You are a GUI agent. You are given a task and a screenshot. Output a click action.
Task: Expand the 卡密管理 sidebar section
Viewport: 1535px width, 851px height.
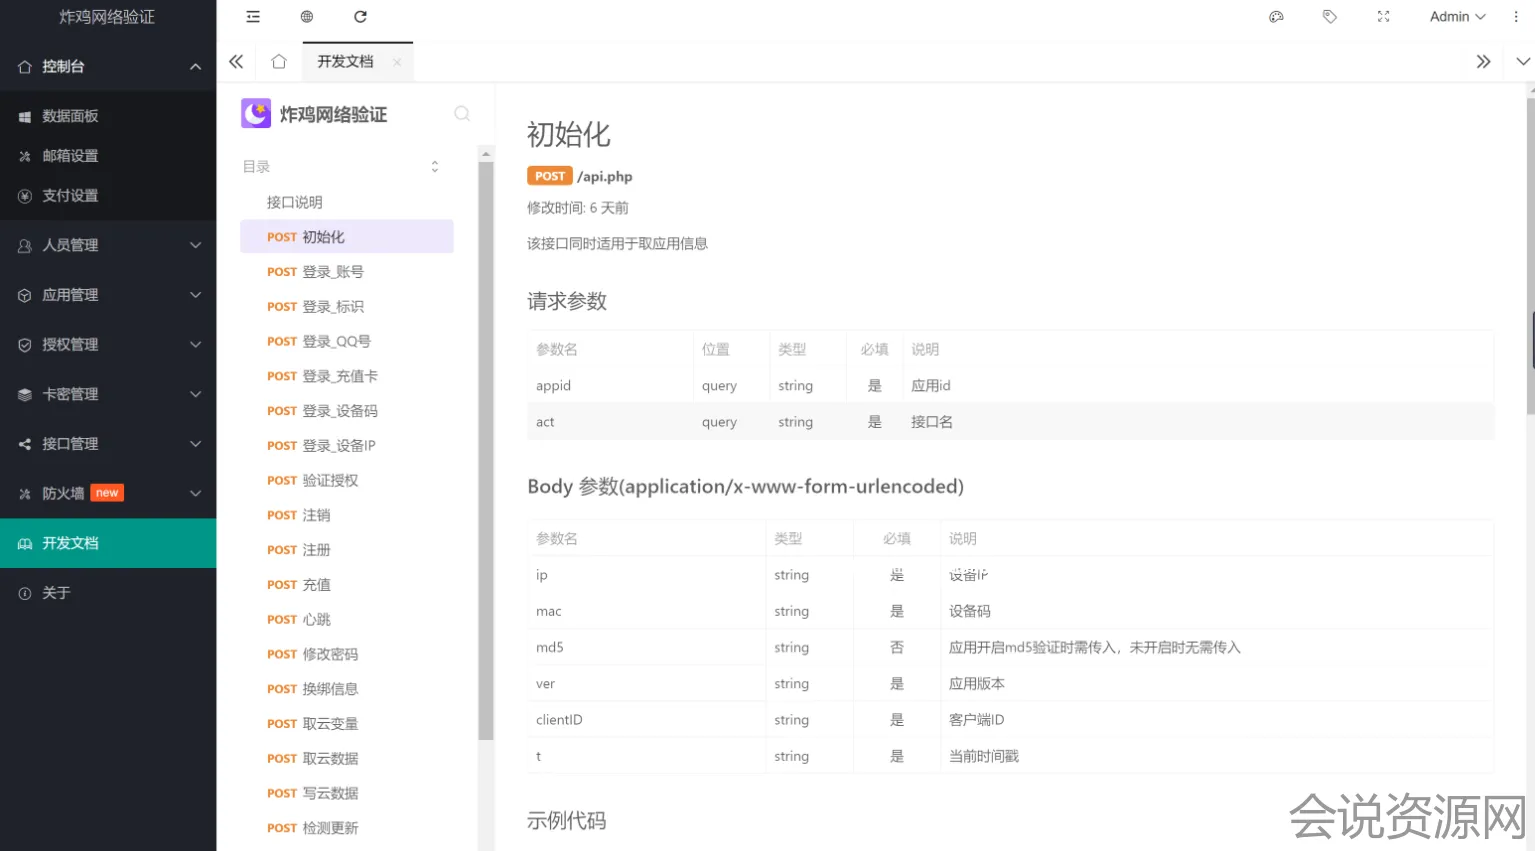tap(108, 394)
